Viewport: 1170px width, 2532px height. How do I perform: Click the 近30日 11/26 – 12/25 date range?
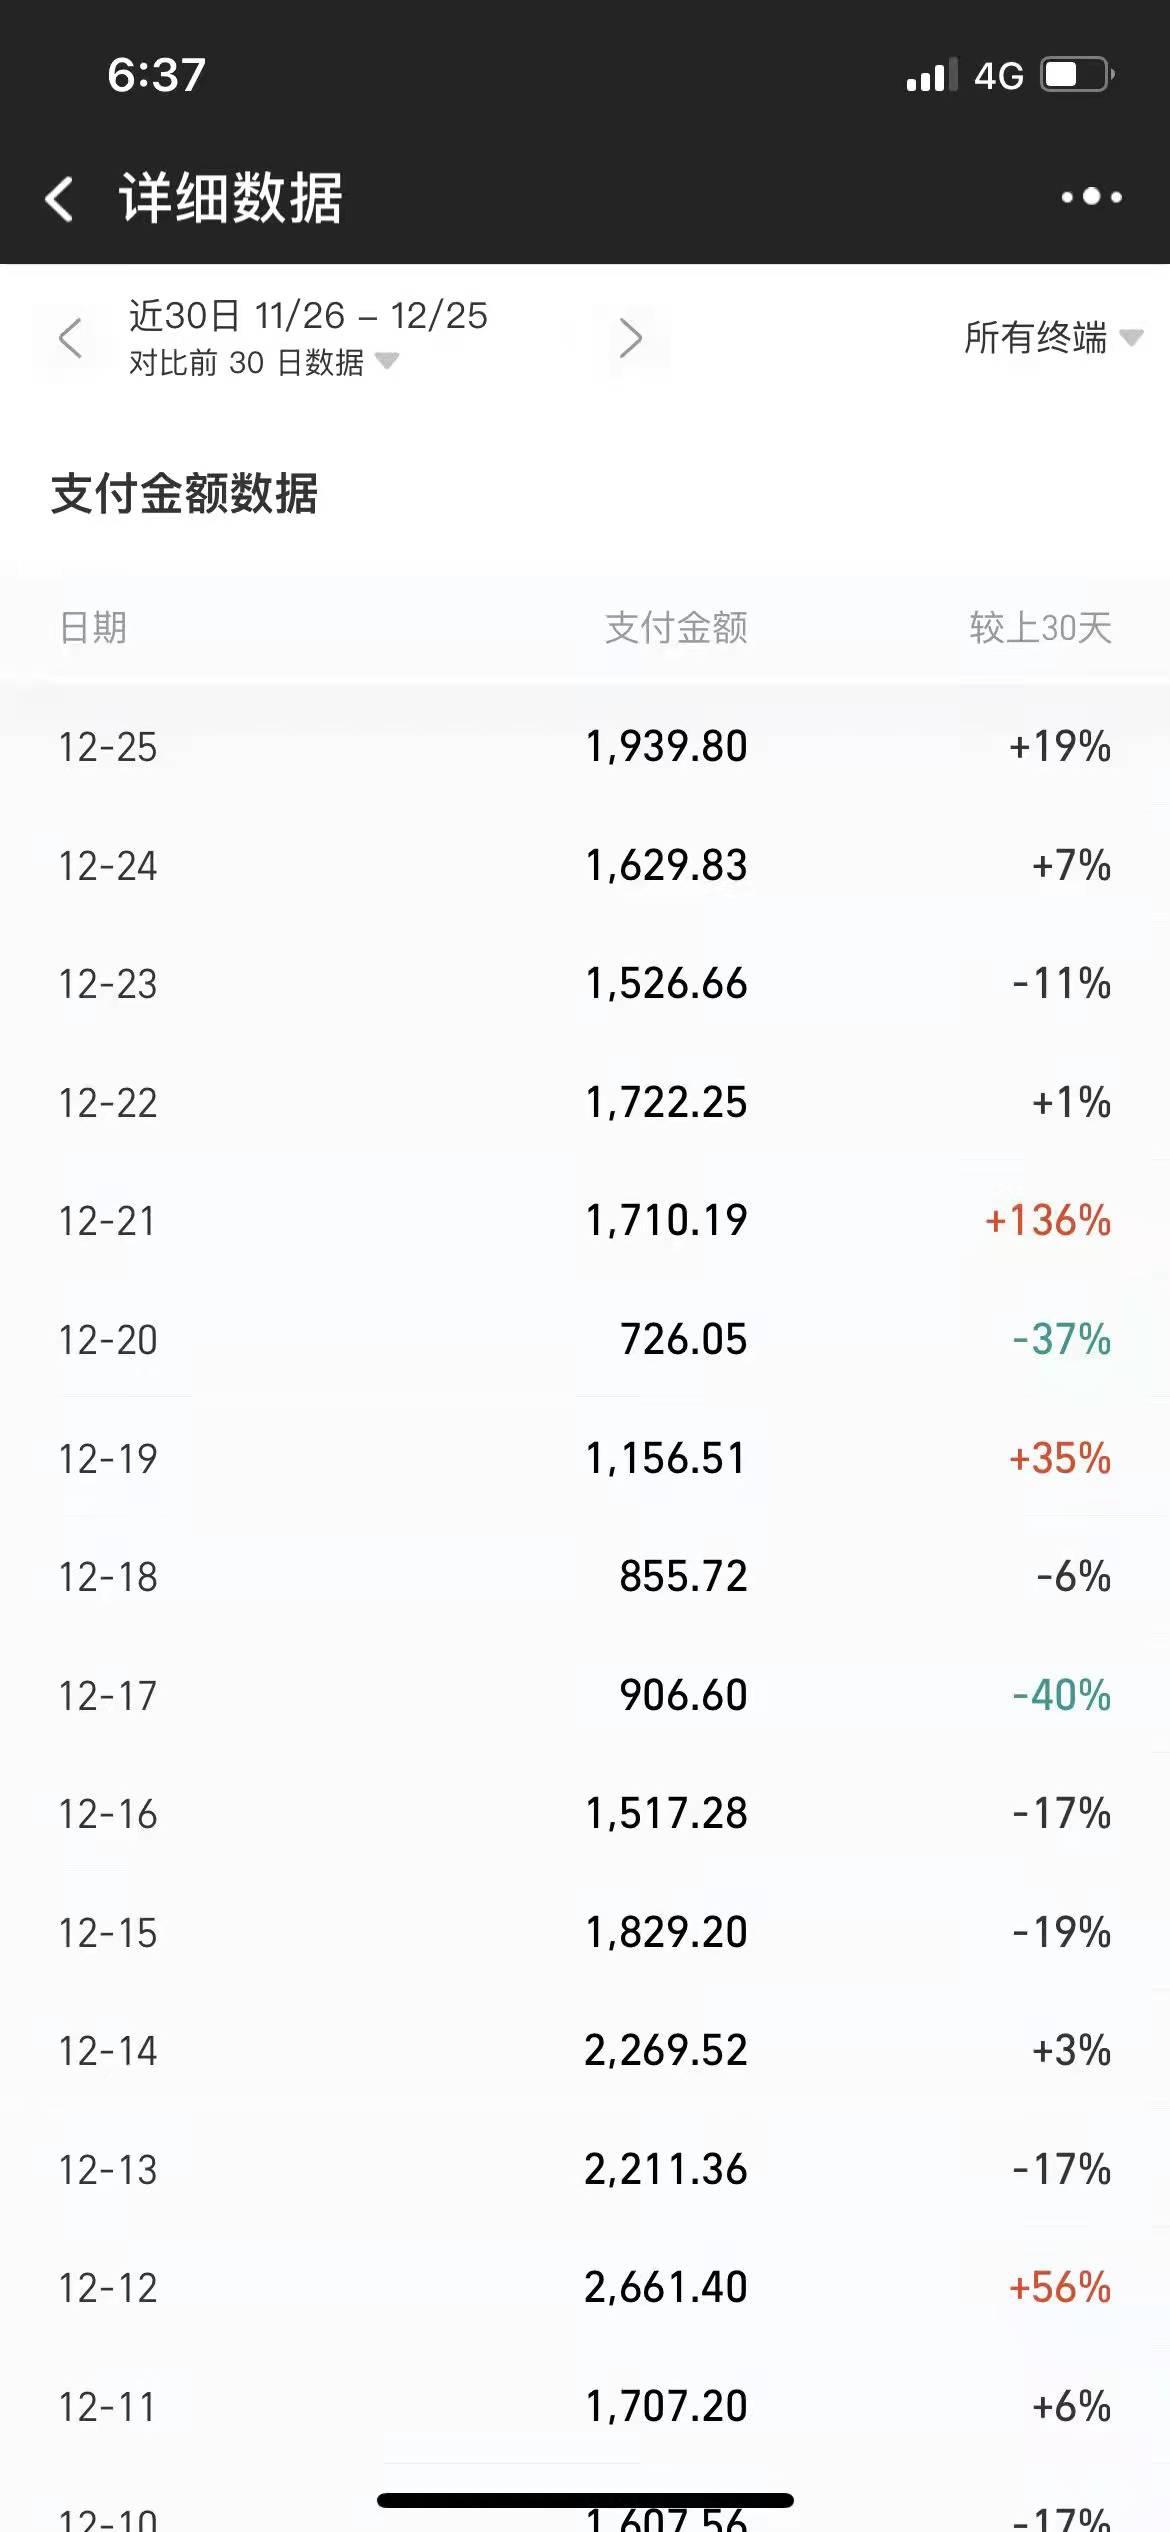[x=308, y=316]
